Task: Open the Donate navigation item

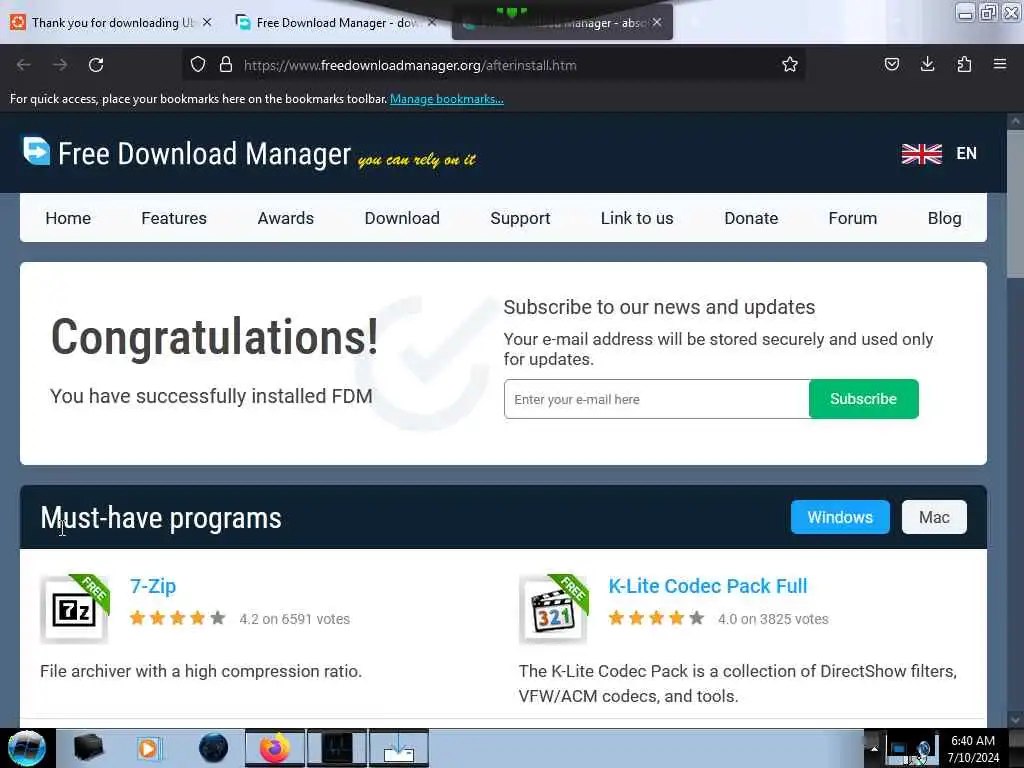Action: [x=751, y=218]
